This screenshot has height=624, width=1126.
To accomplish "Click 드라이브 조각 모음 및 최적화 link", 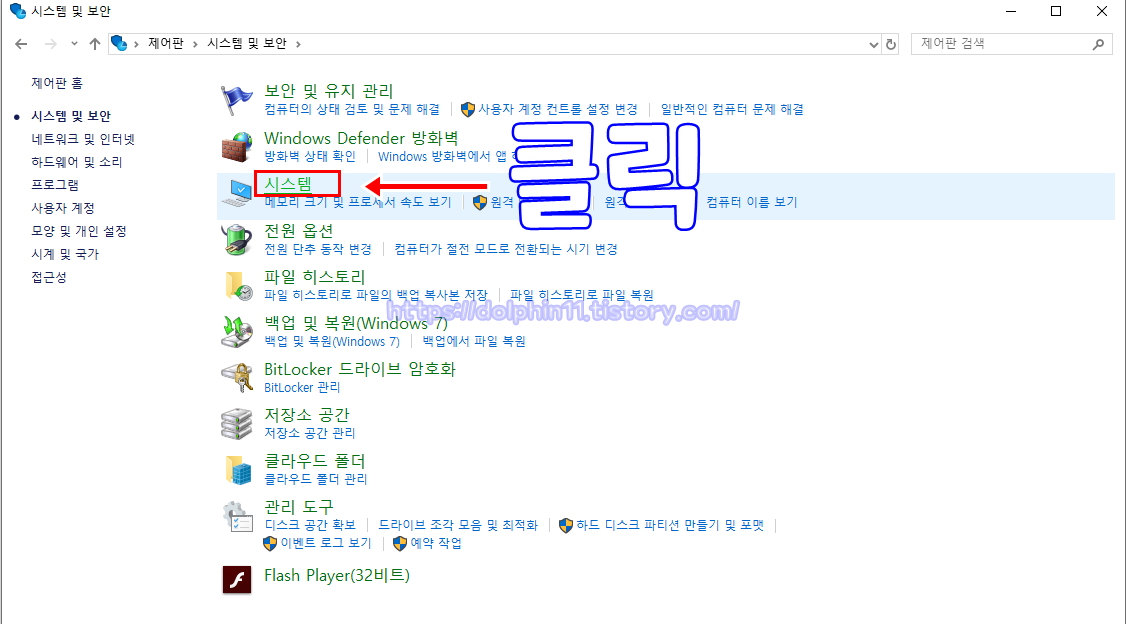I will coord(458,525).
